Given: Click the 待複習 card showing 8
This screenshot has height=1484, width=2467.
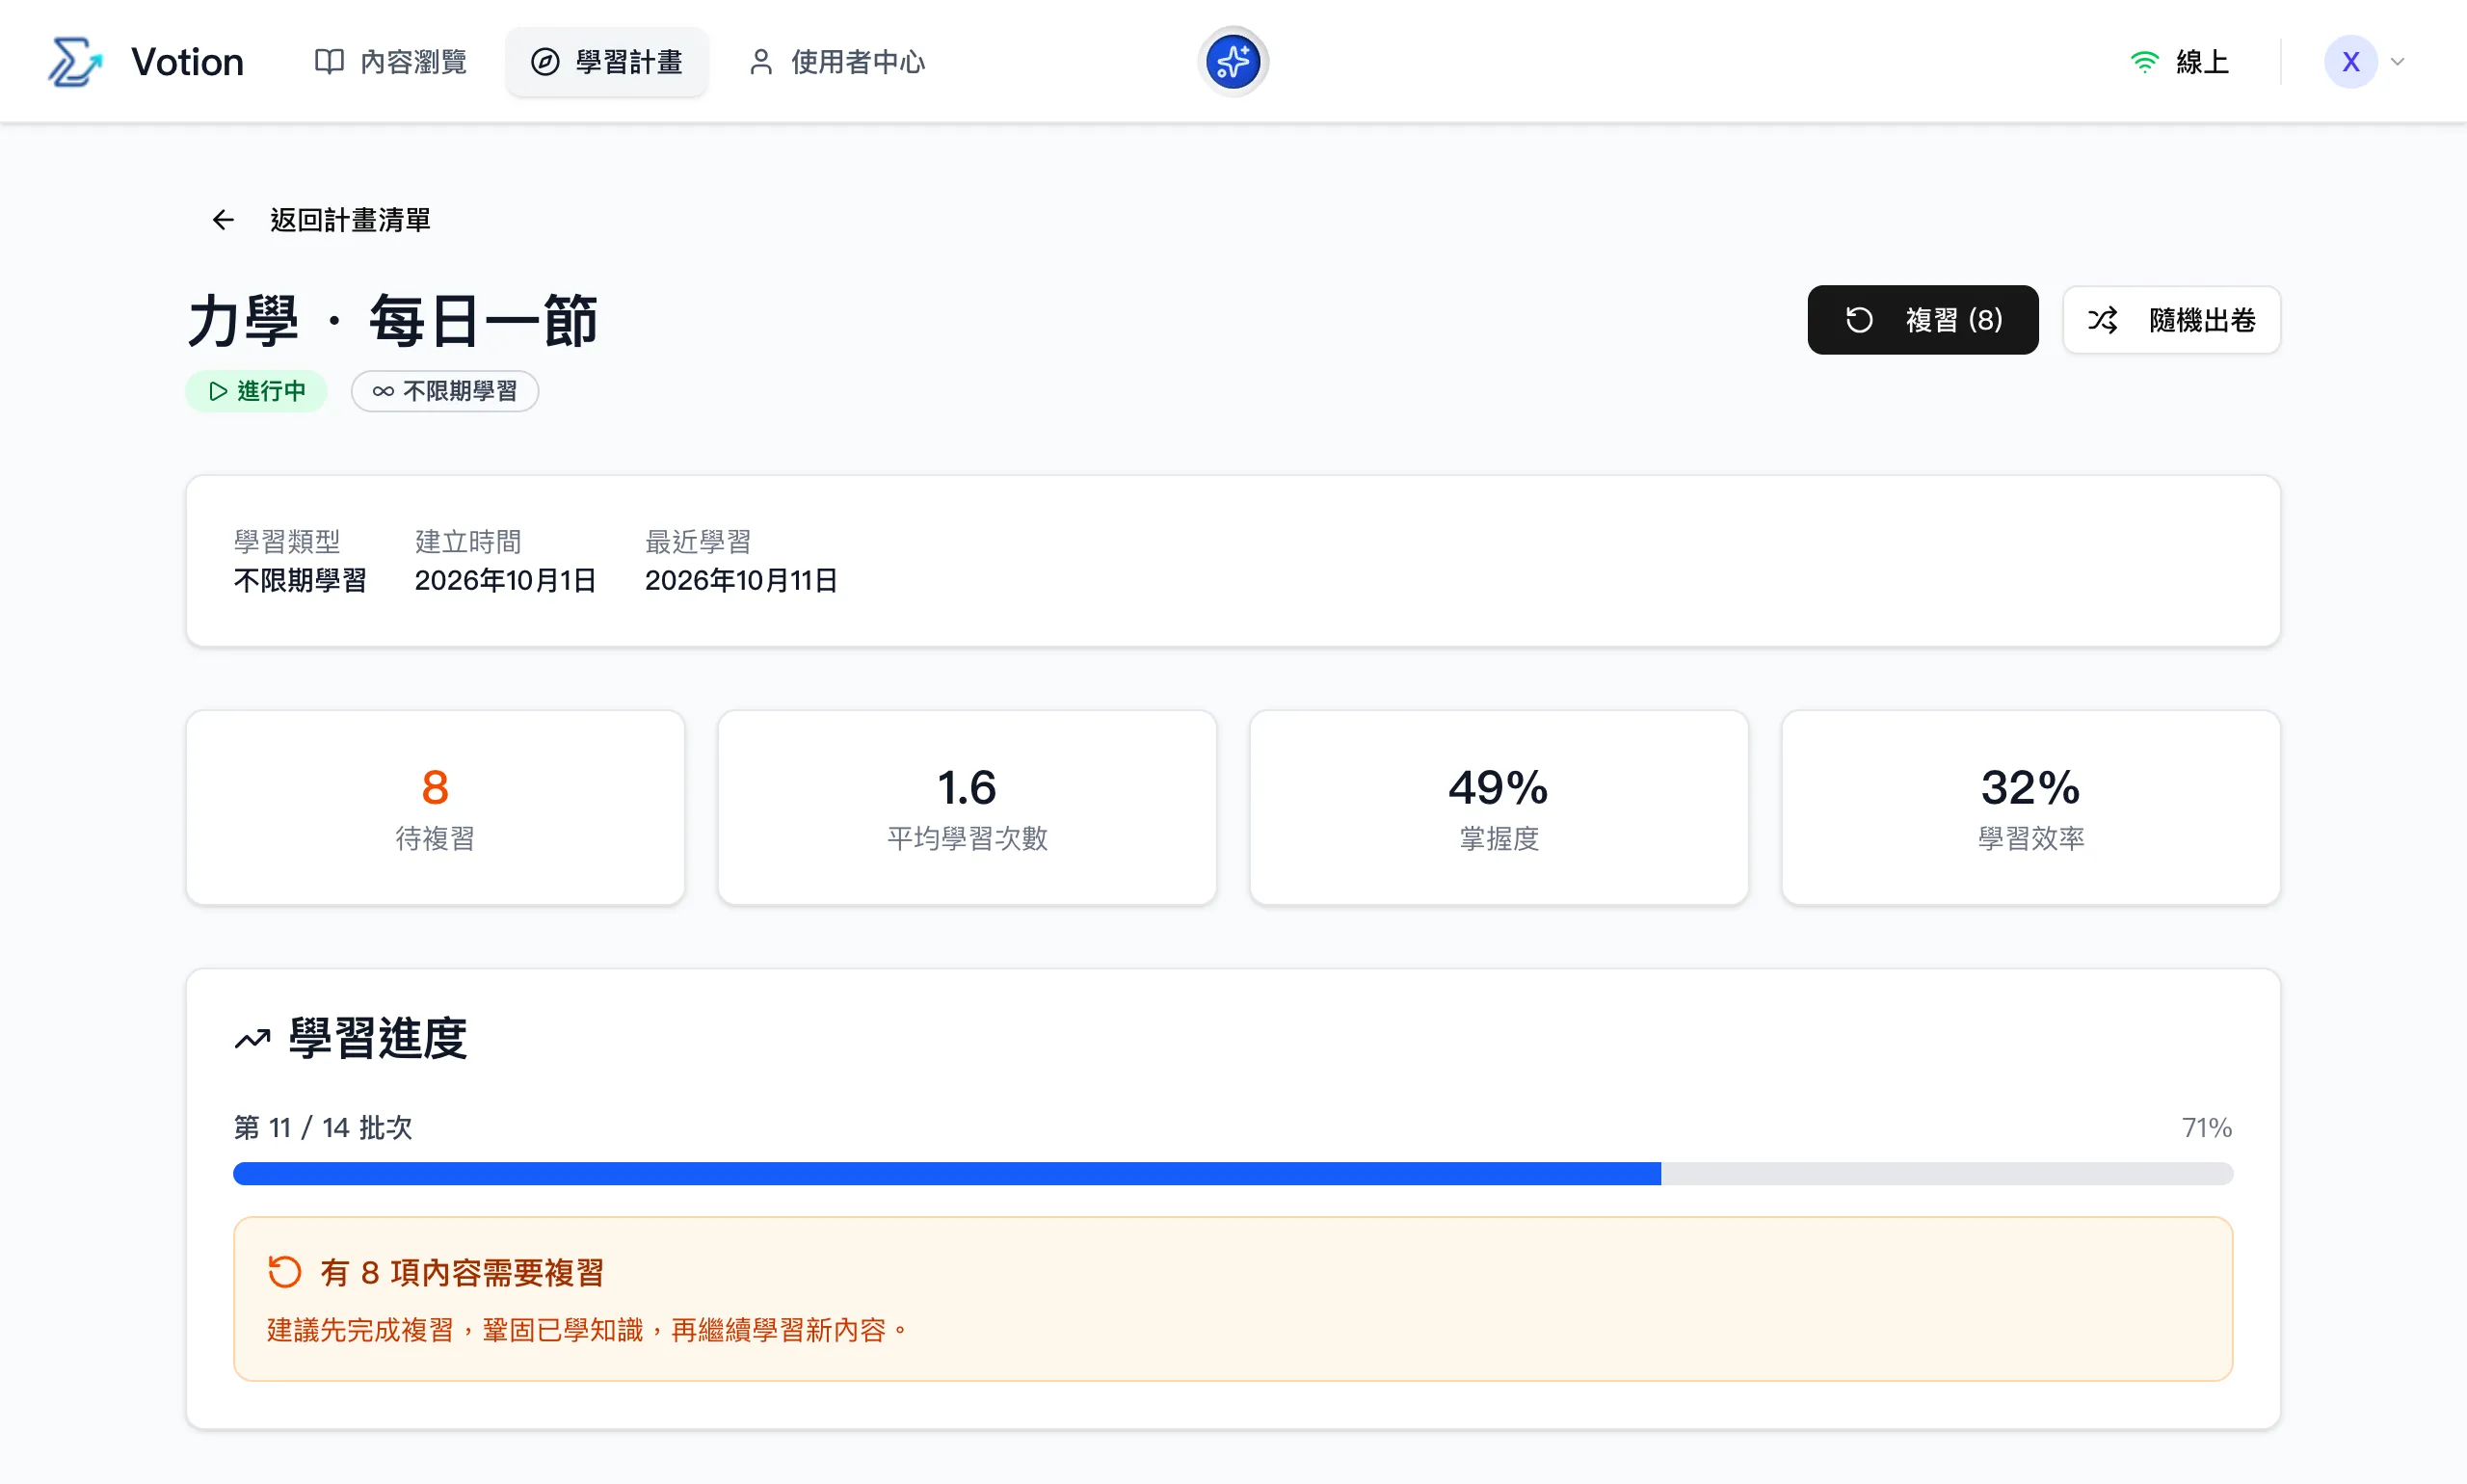Looking at the screenshot, I should (435, 808).
